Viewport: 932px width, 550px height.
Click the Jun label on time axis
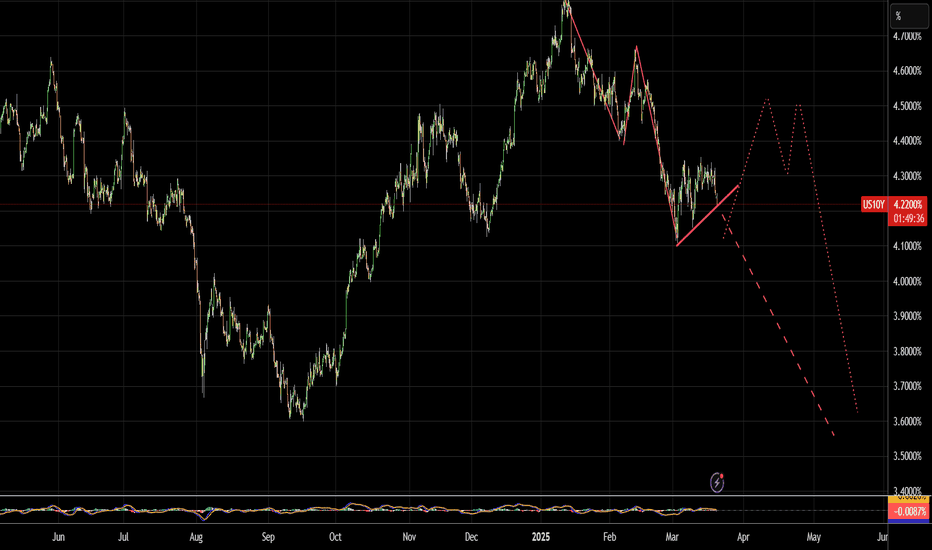[x=58, y=537]
